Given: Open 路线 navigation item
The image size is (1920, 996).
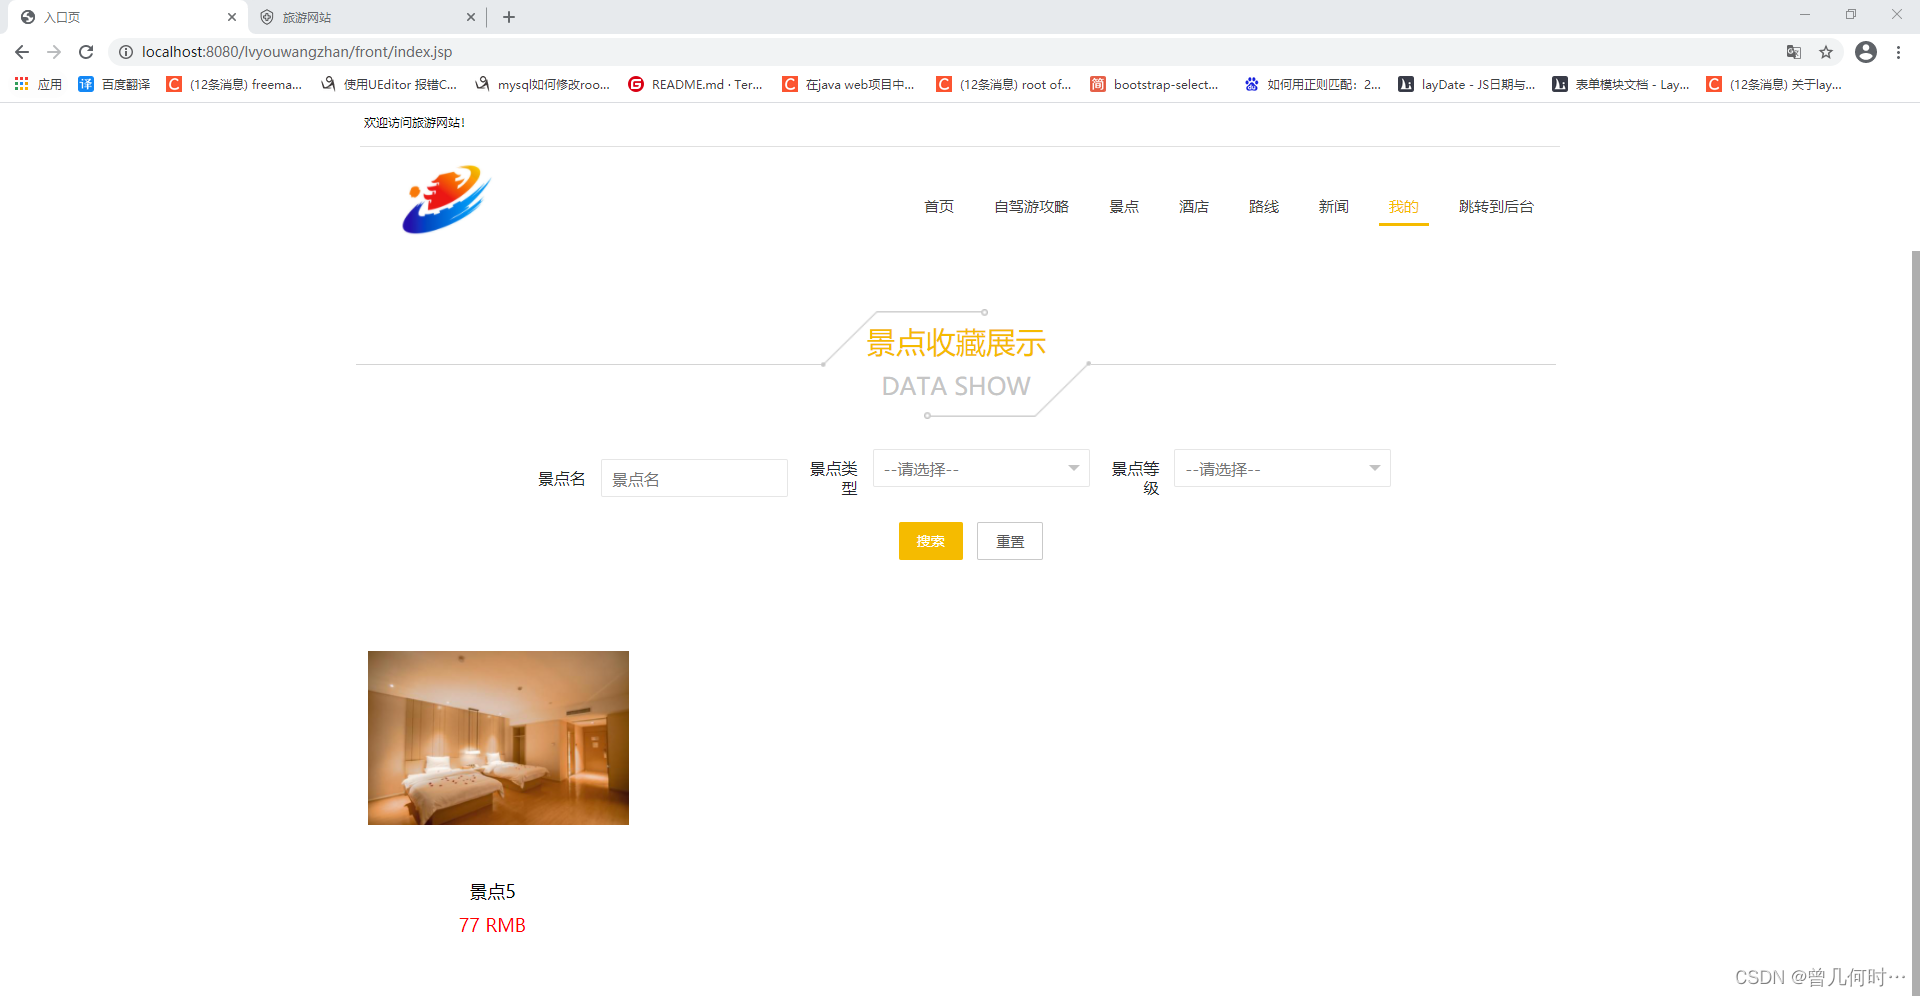Looking at the screenshot, I should tap(1264, 206).
